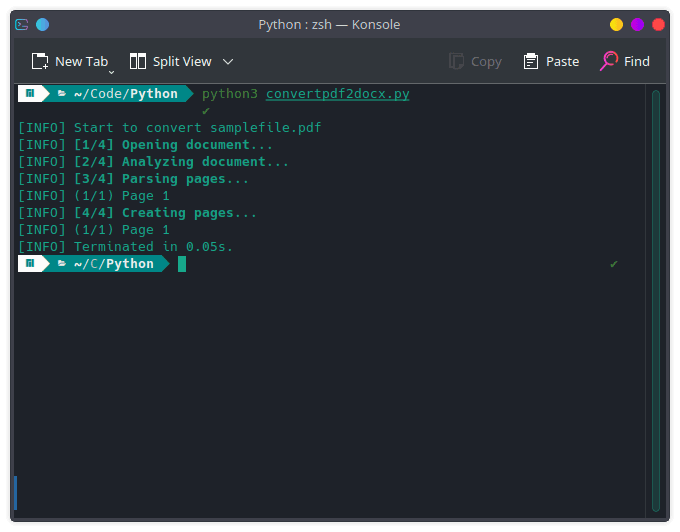Click "(1/1) Page 1" under Creating pages
The image size is (680, 532).
(121, 229)
